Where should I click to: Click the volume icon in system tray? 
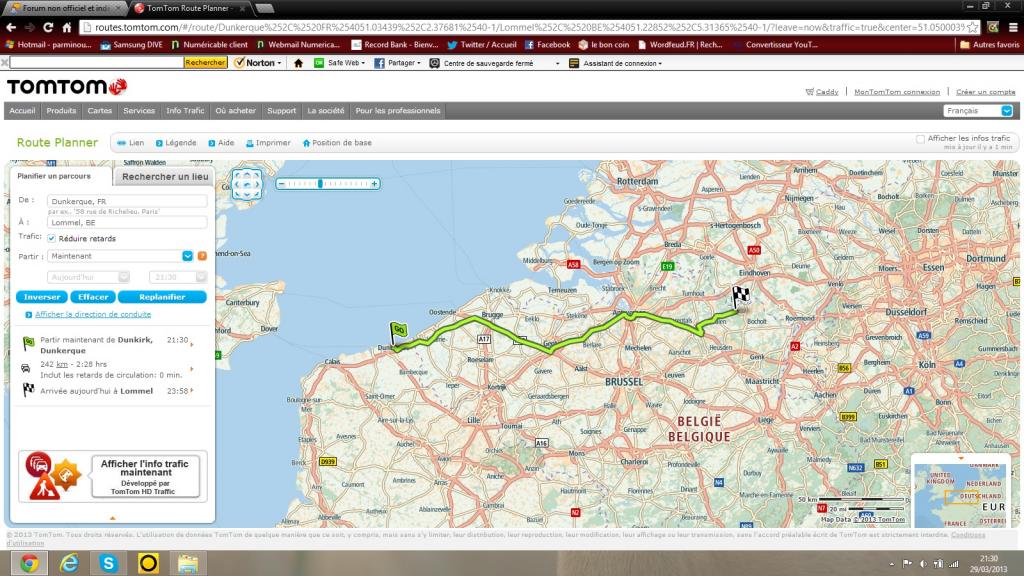click(923, 564)
